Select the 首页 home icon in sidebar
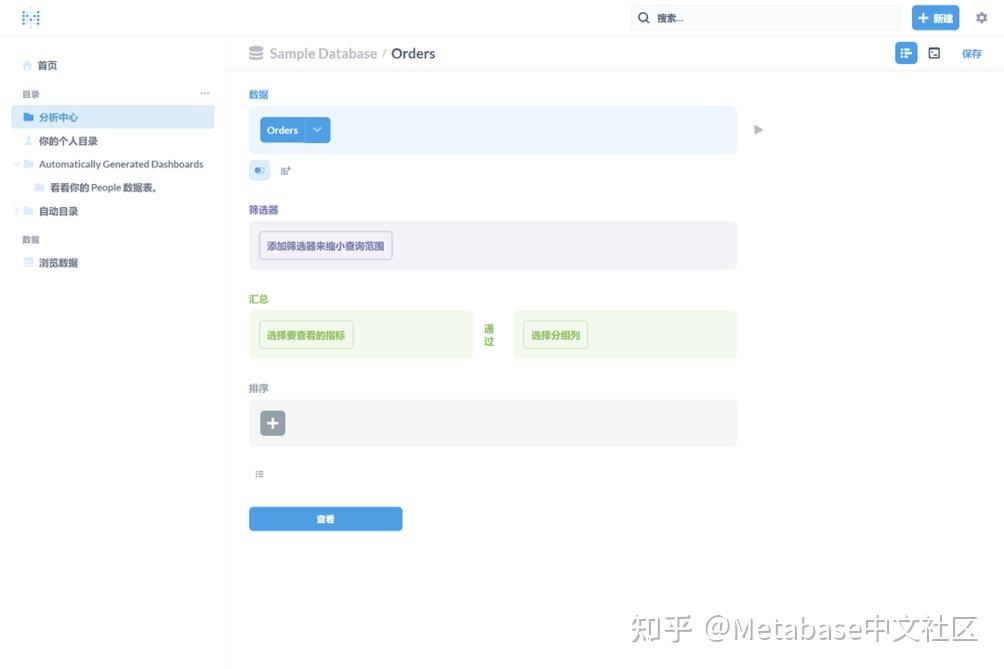 pos(28,65)
